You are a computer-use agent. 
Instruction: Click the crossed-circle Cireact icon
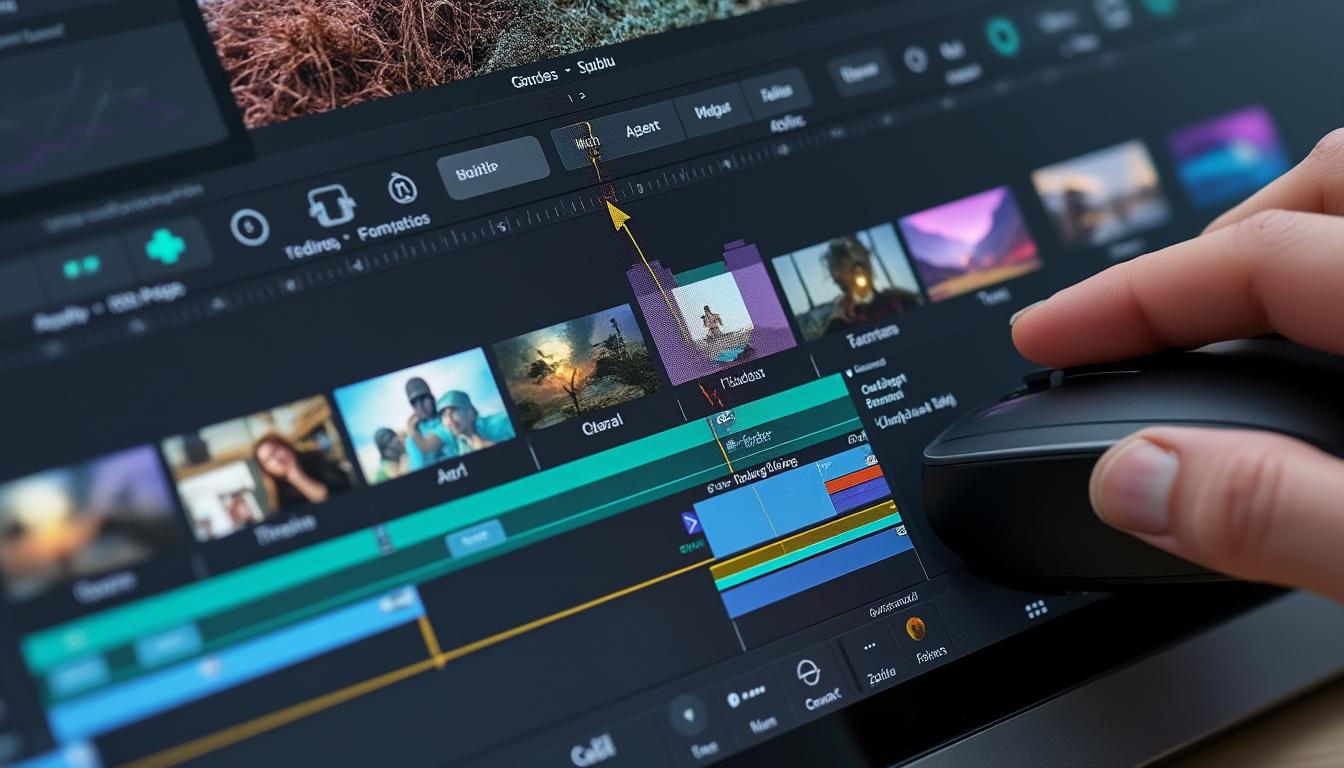(x=808, y=672)
